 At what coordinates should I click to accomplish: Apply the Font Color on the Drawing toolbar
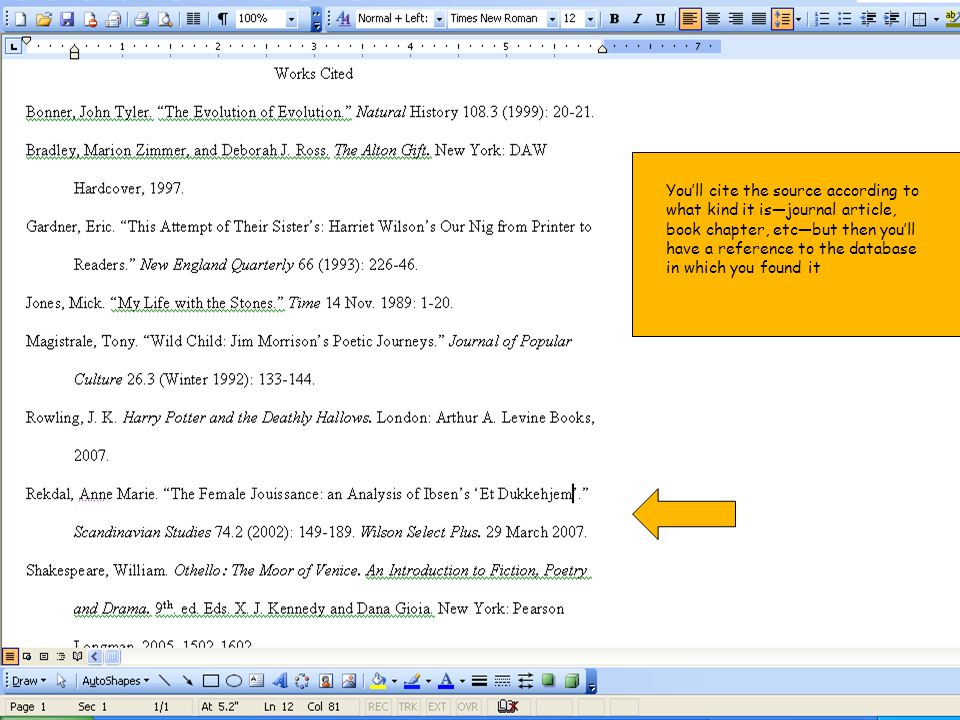click(x=447, y=681)
